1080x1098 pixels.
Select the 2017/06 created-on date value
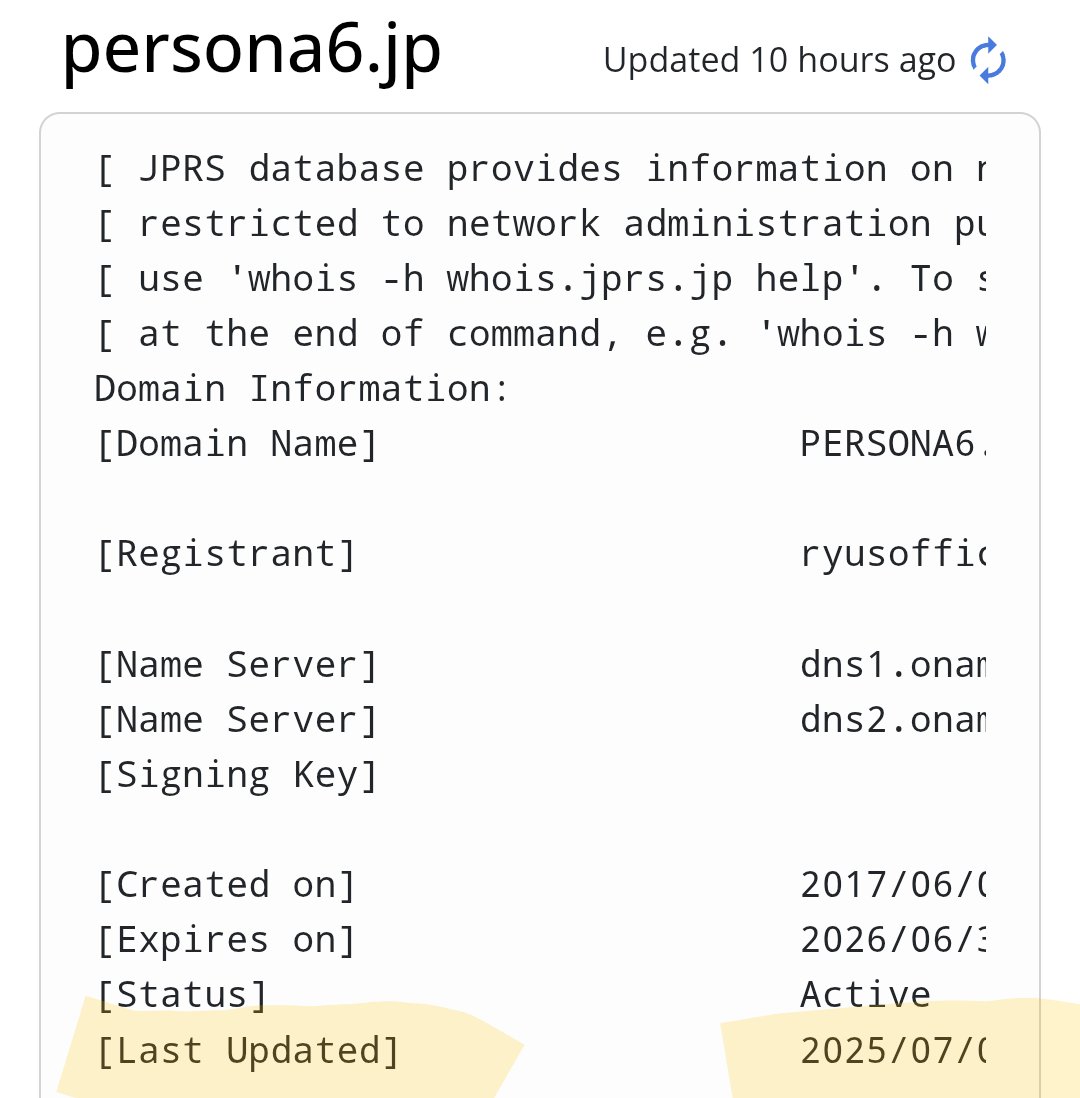pos(893,885)
